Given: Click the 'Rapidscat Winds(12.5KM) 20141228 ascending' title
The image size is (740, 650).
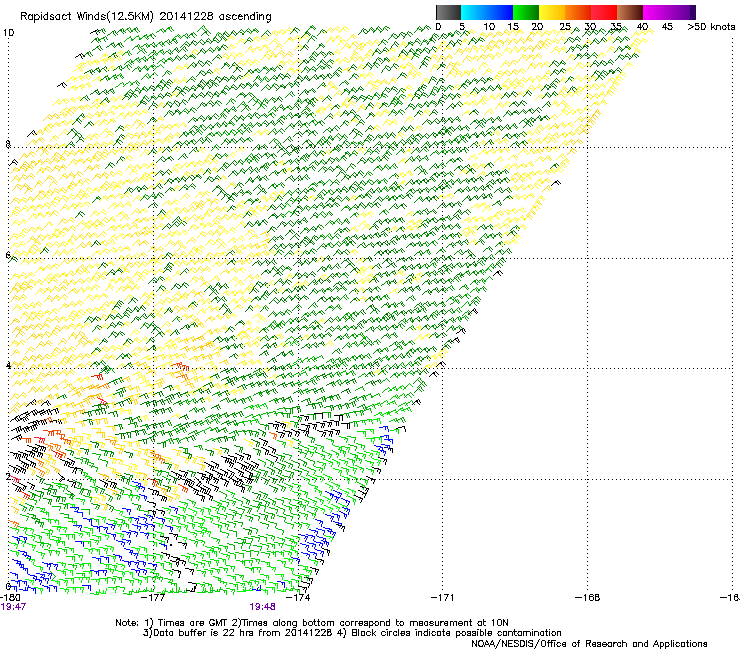Looking at the screenshot, I should (146, 17).
